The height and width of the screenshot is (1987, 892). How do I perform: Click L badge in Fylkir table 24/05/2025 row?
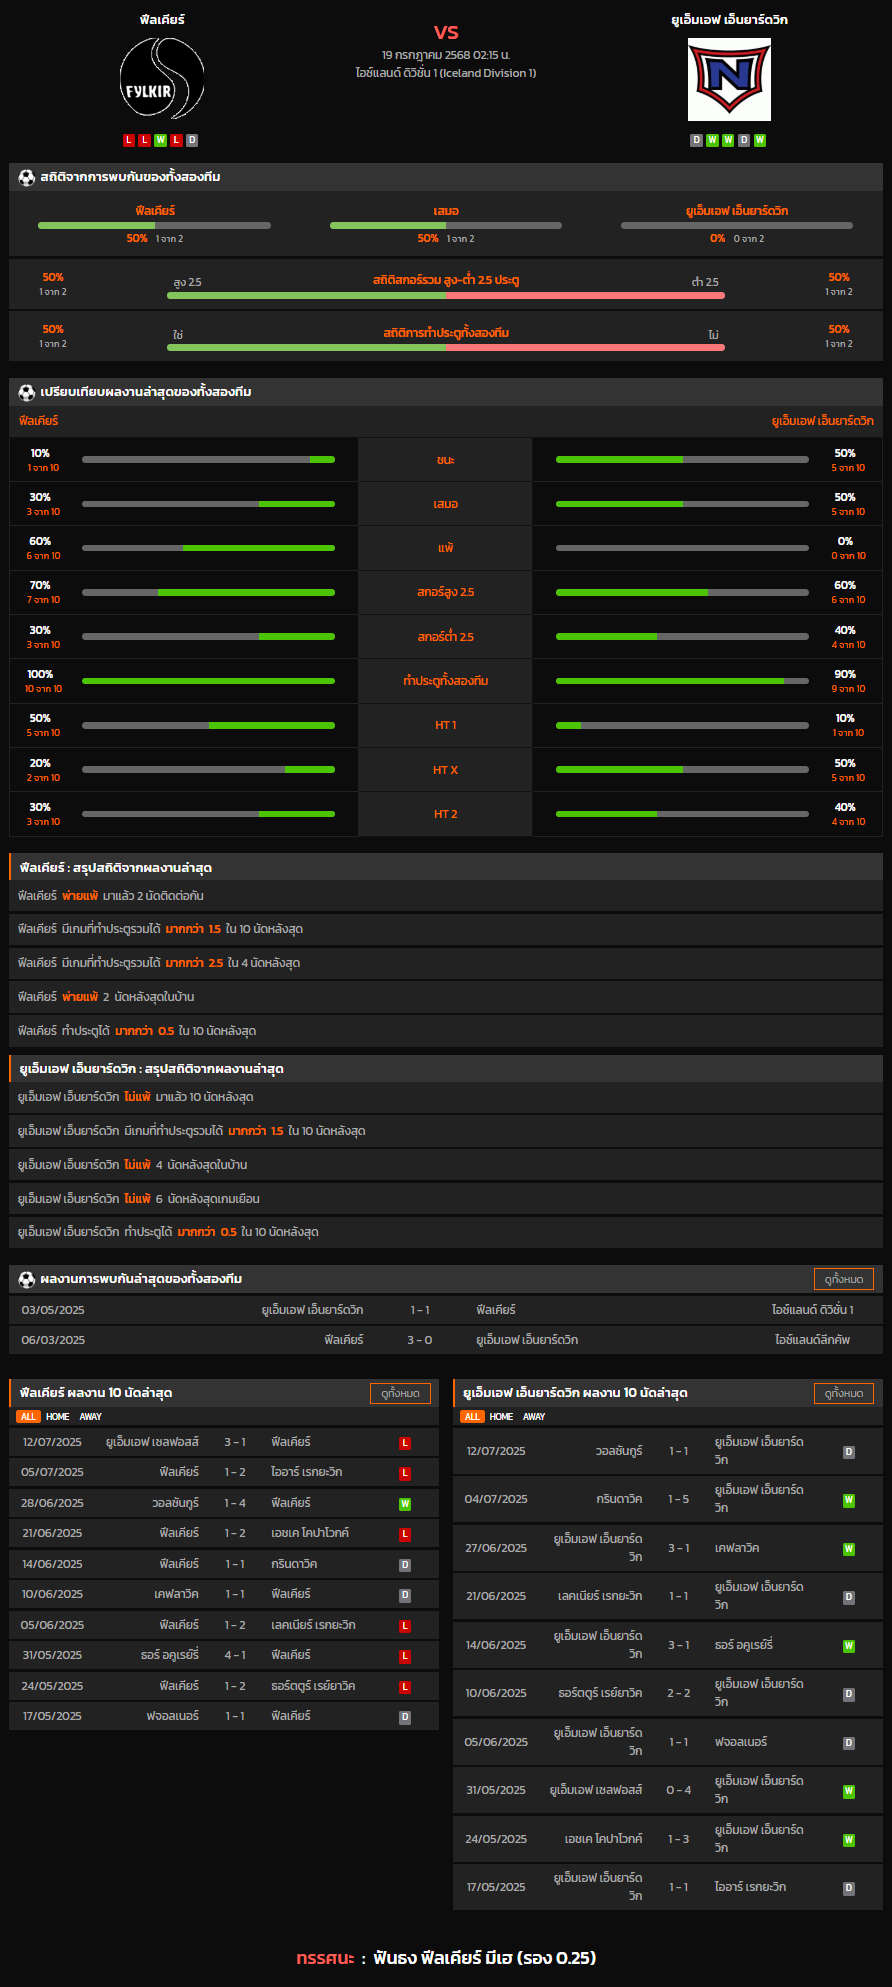pyautogui.click(x=405, y=1687)
